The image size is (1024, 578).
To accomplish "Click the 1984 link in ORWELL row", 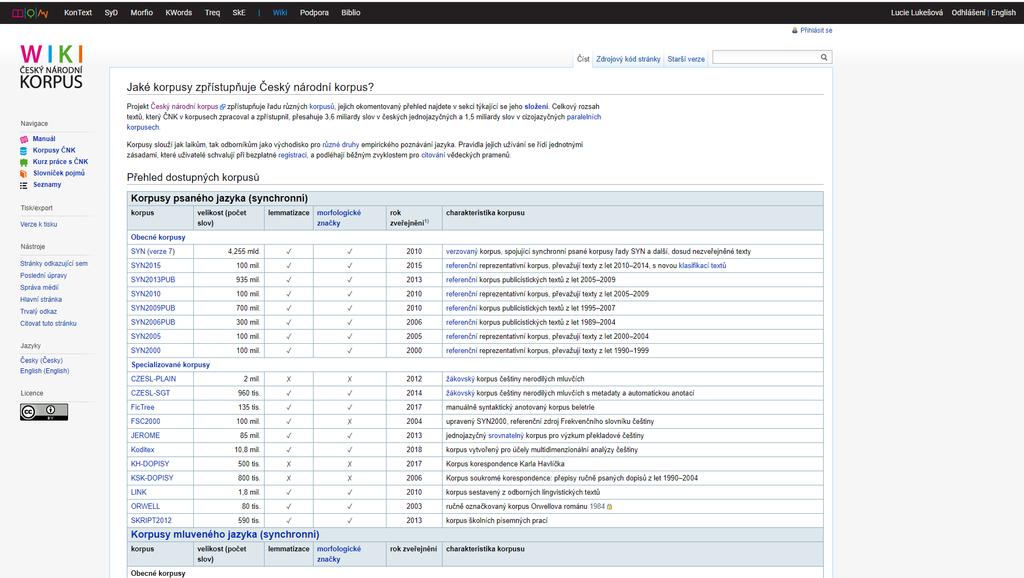I will tap(597, 506).
